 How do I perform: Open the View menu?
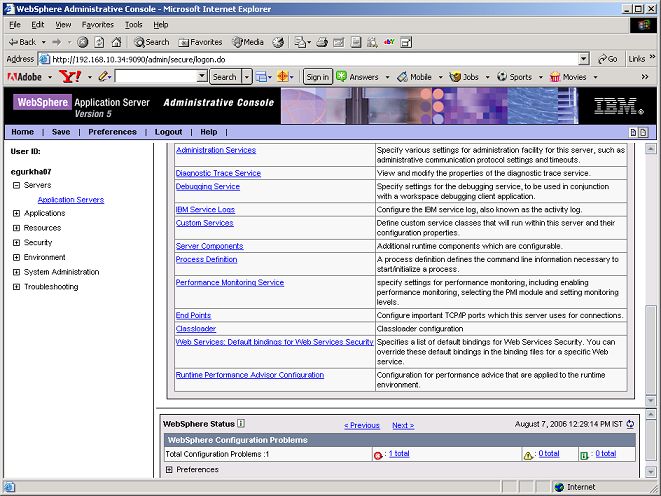pos(63,25)
